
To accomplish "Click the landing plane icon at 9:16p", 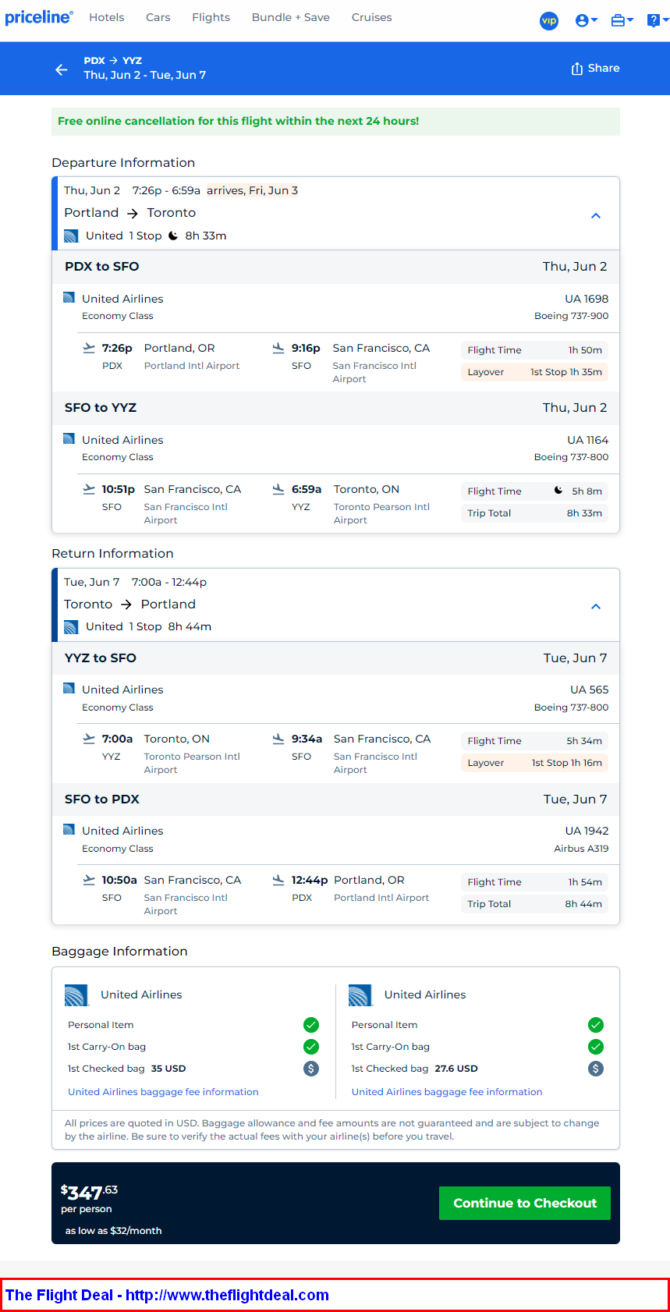I will click(279, 348).
